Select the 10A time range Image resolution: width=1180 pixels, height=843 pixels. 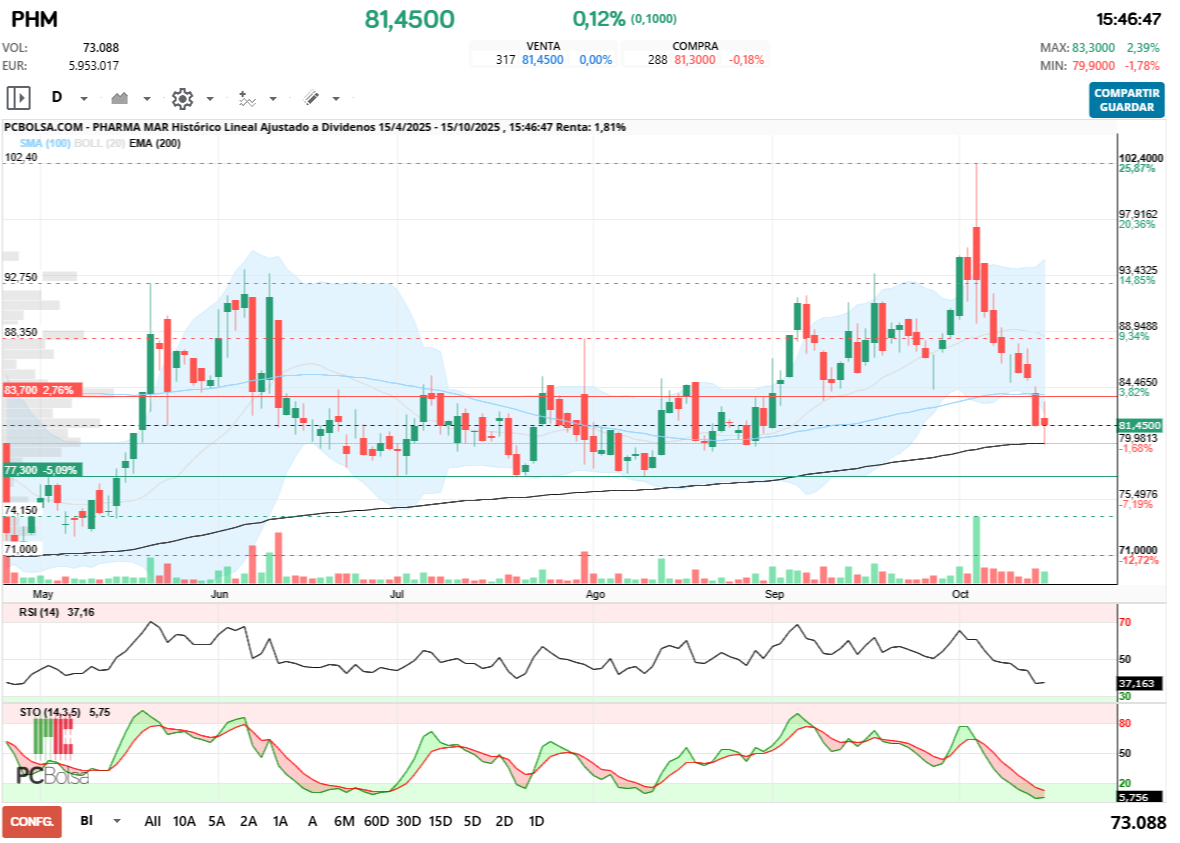pos(184,821)
